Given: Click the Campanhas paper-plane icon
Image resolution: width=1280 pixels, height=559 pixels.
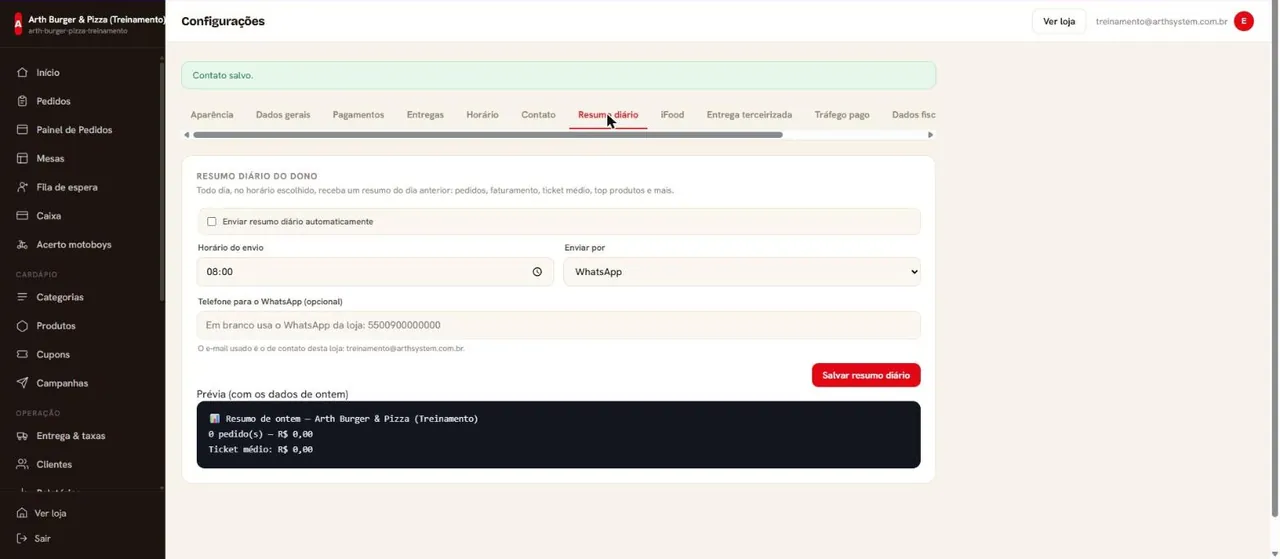Looking at the screenshot, I should coord(22,383).
